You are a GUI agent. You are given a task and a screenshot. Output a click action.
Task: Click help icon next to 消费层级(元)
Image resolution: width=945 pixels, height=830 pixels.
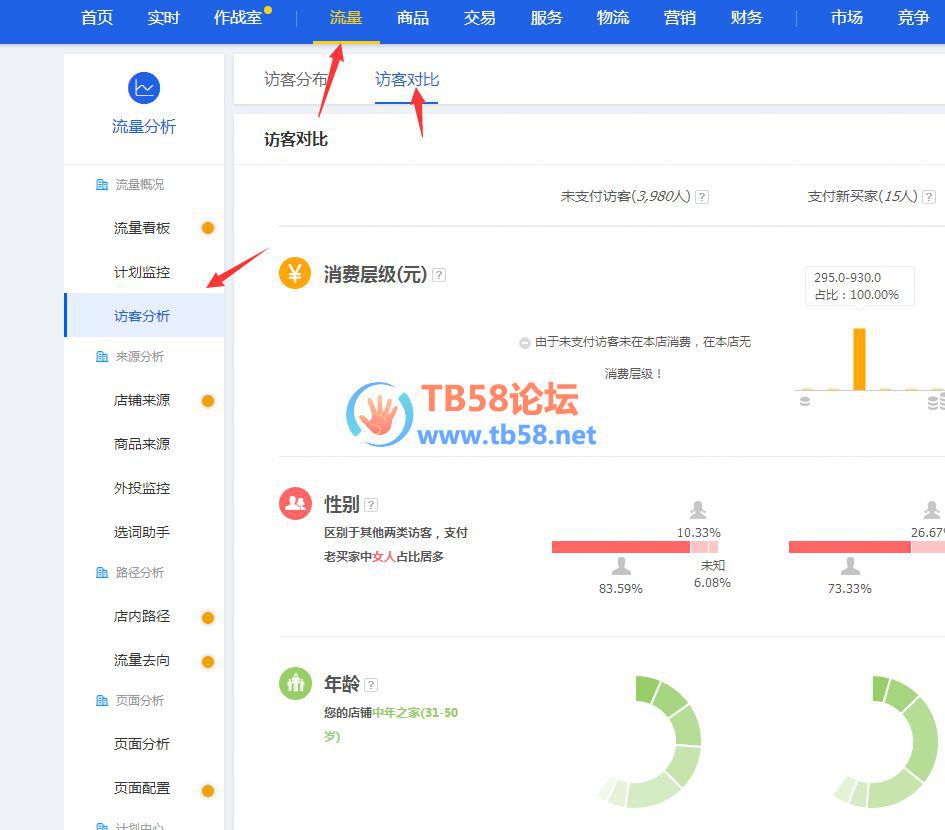click(x=439, y=275)
